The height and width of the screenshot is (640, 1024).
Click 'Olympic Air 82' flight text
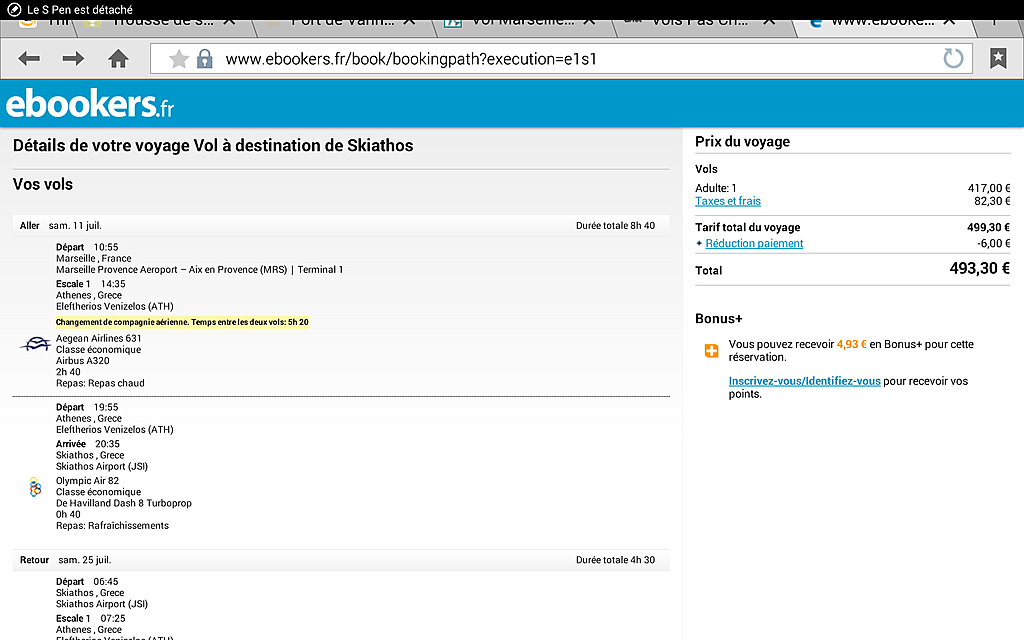click(88, 481)
